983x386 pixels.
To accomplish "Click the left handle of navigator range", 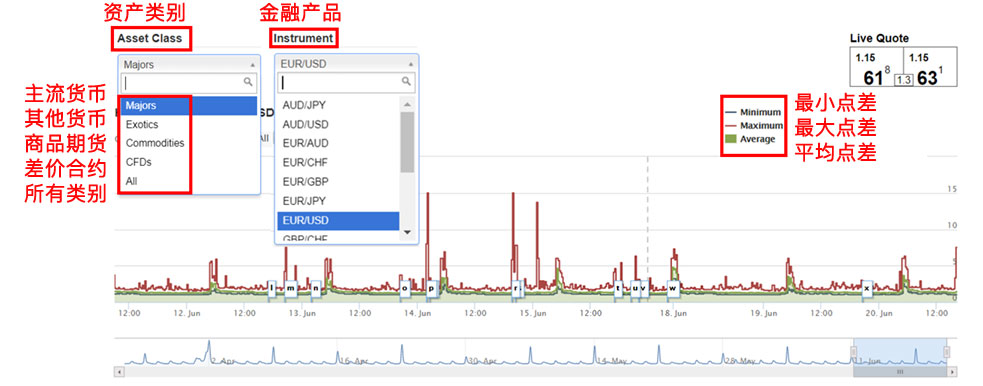I will point(853,352).
